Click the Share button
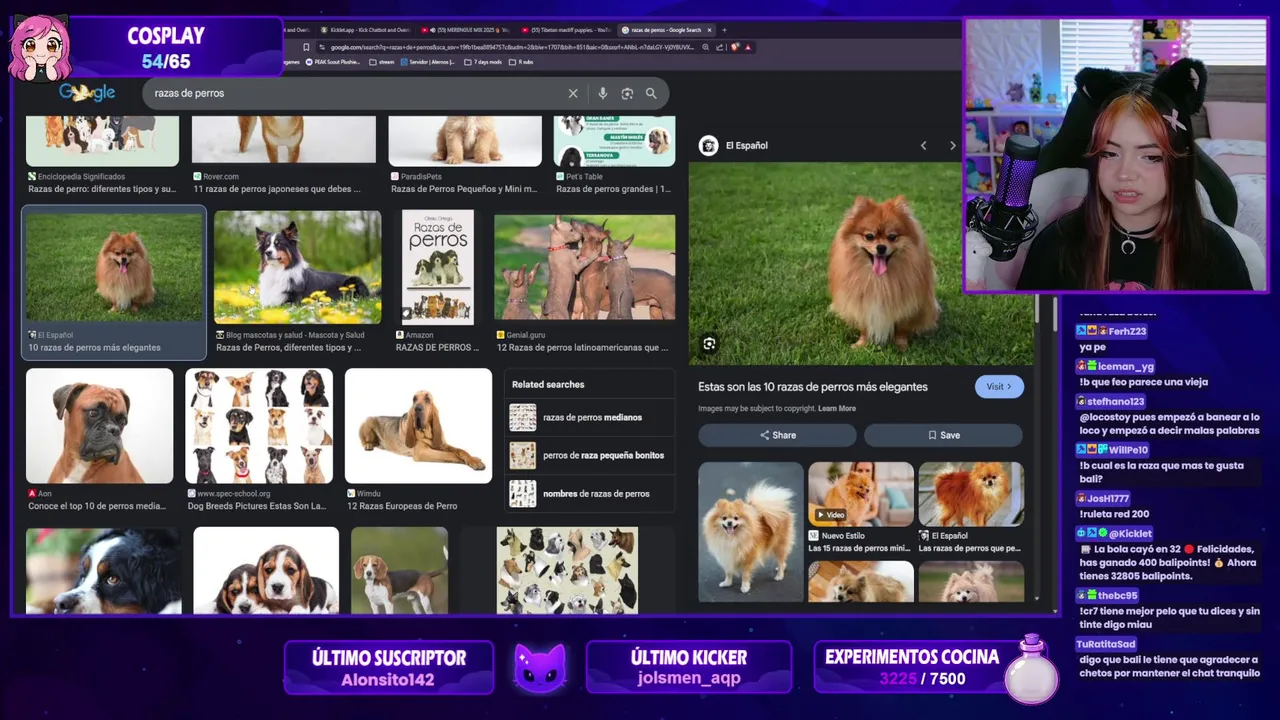The height and width of the screenshot is (720, 1280). 777,435
